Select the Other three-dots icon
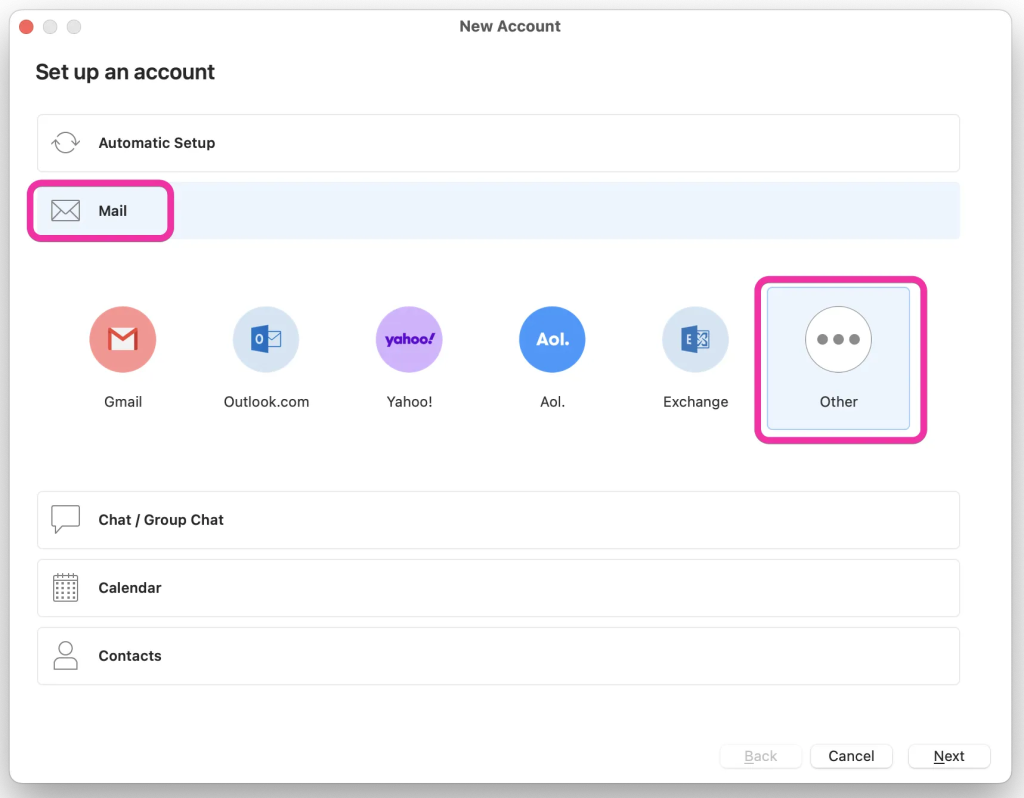 pyautogui.click(x=838, y=340)
